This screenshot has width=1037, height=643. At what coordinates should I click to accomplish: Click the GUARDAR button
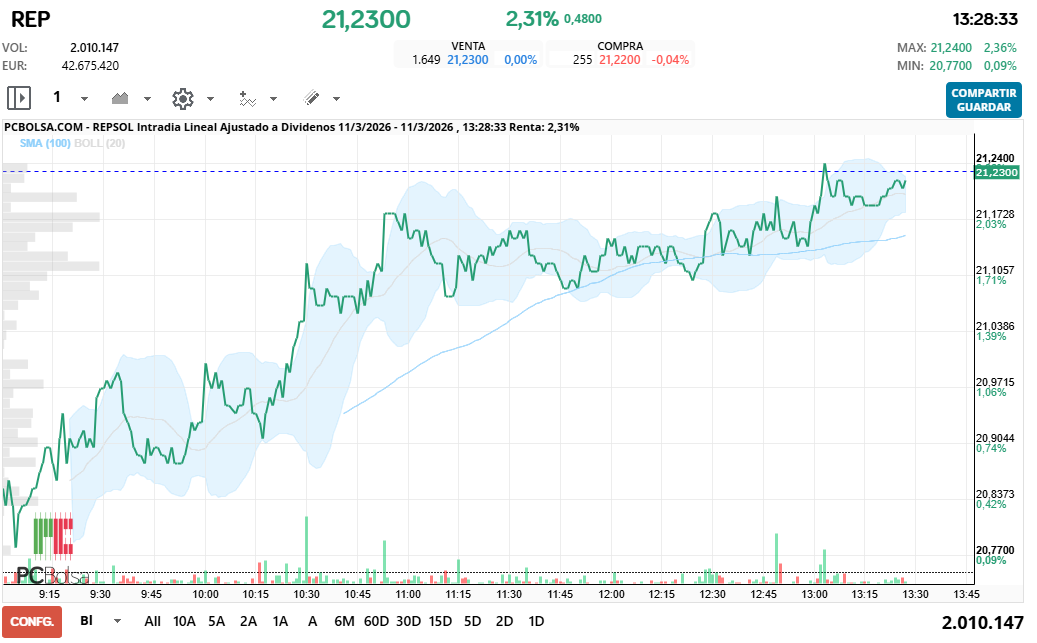pyautogui.click(x=984, y=107)
